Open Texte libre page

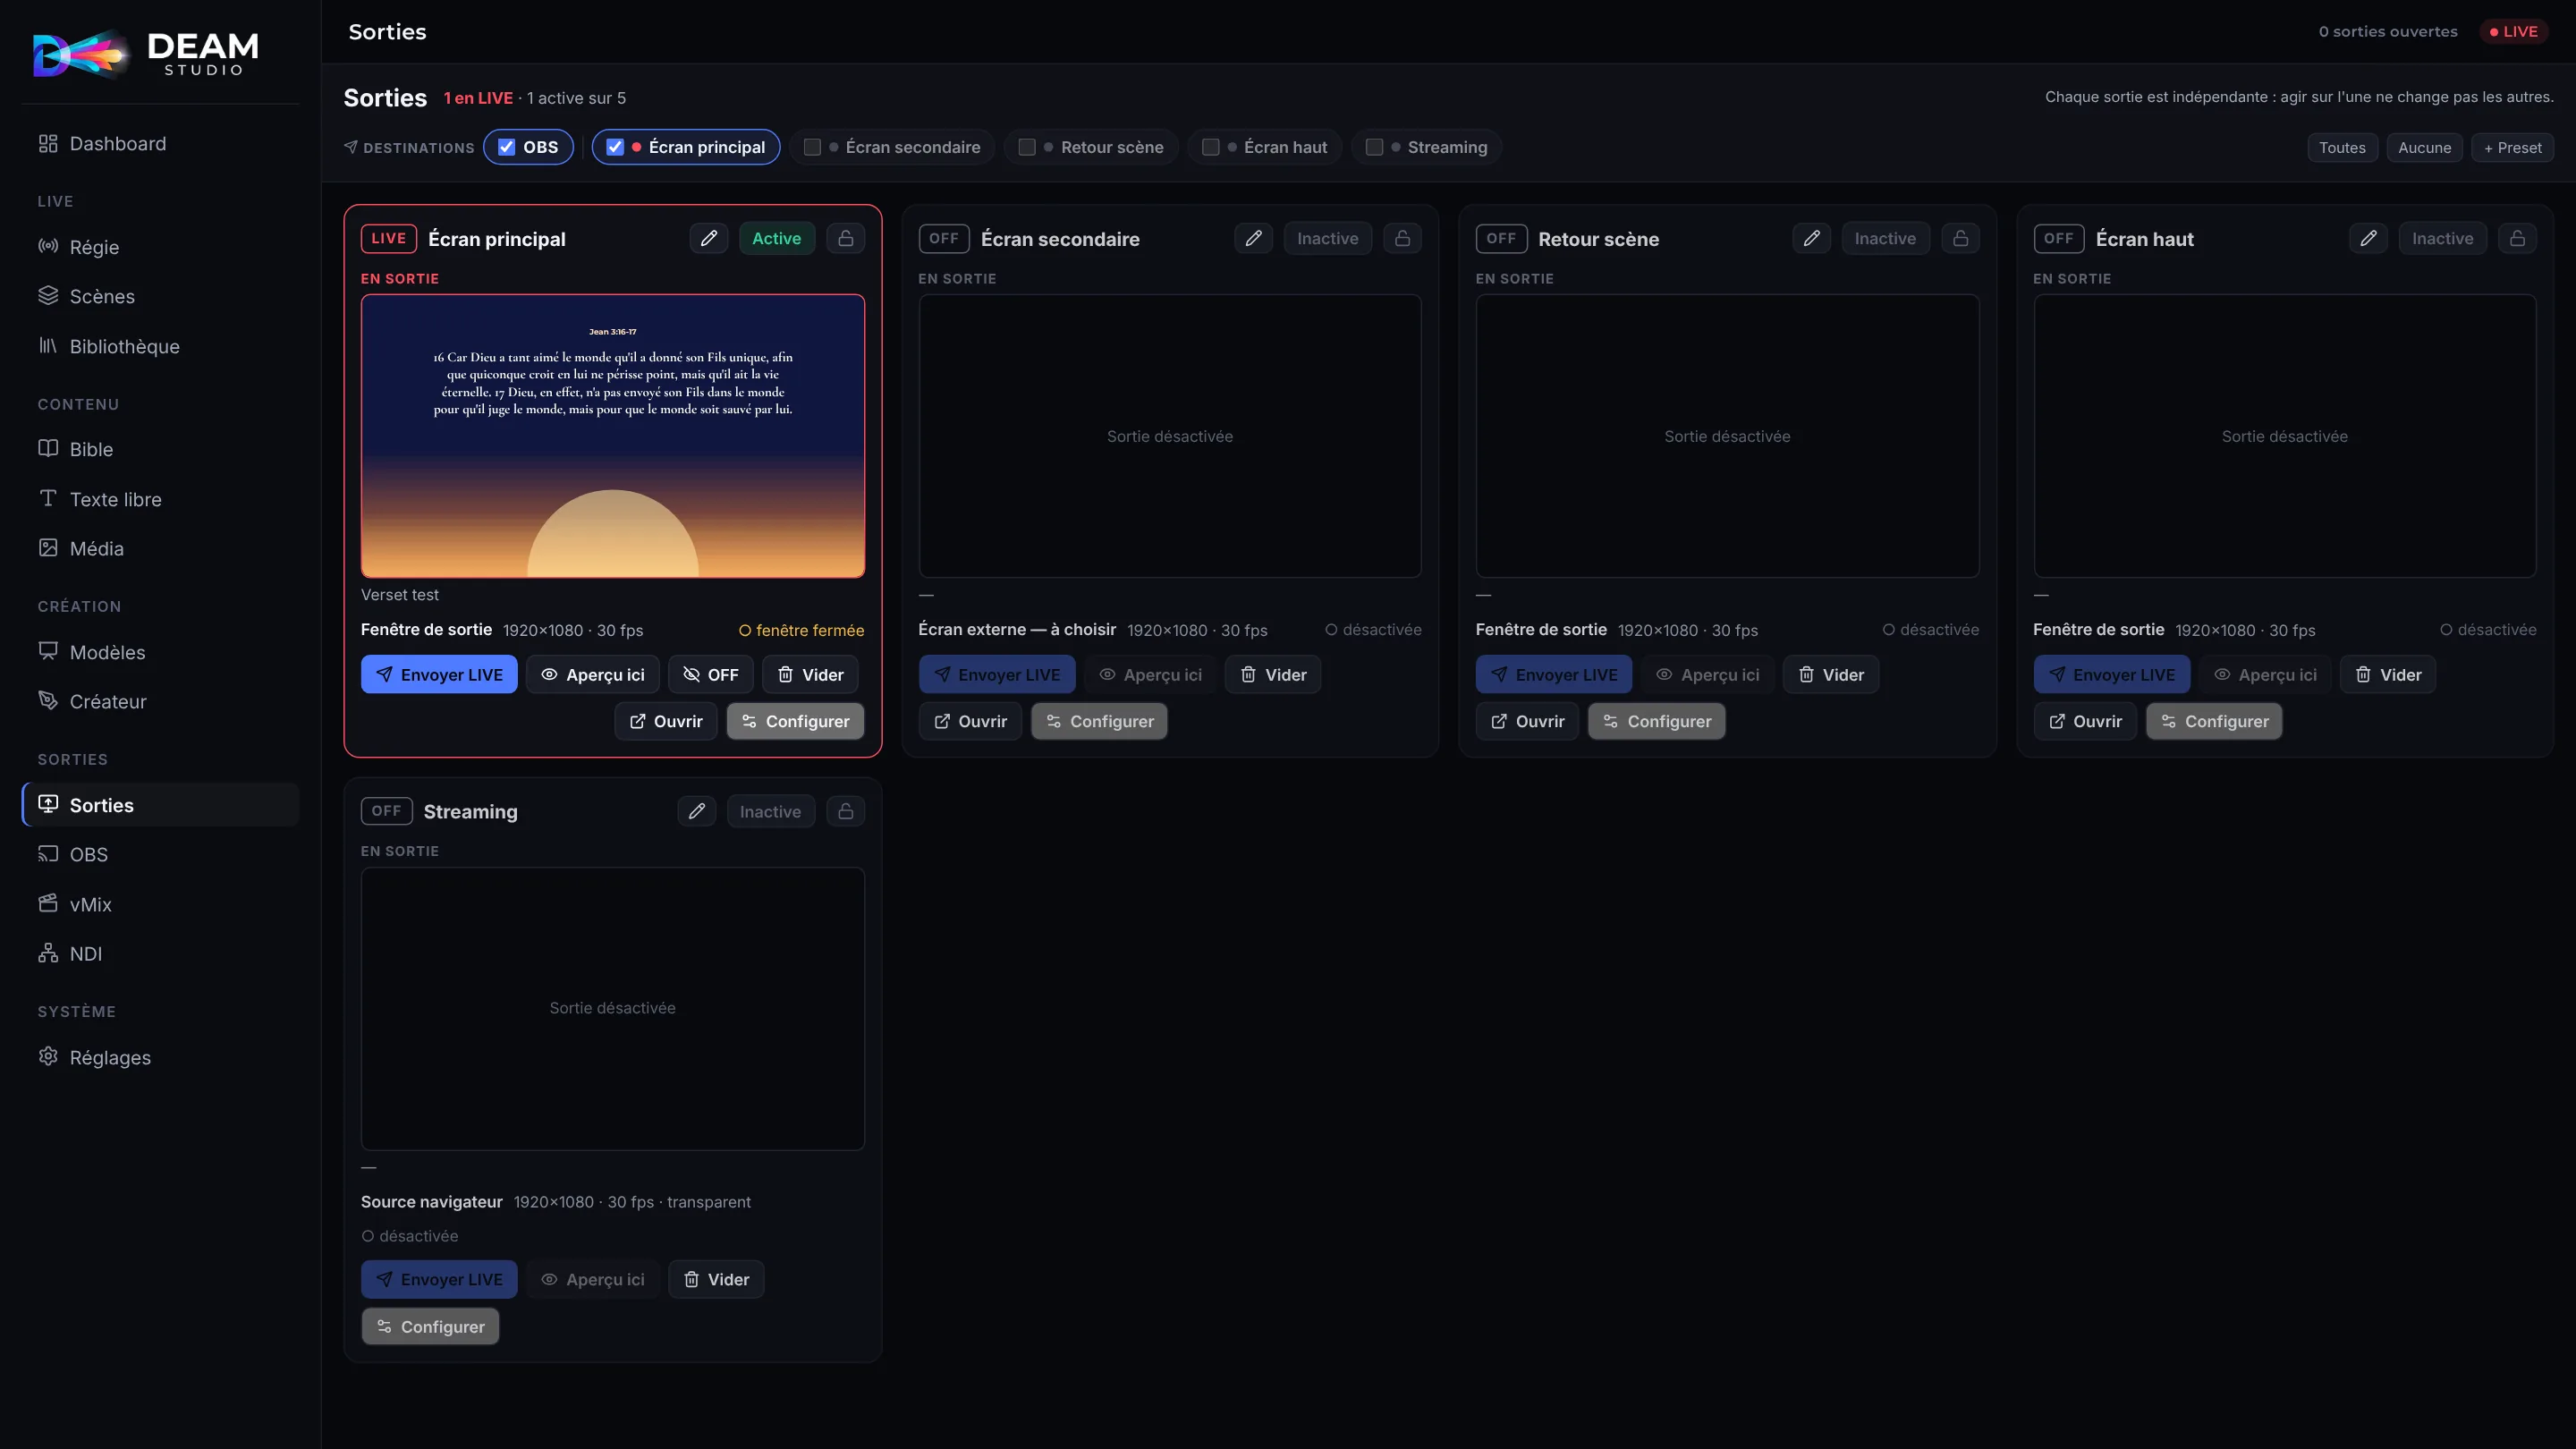tap(160, 499)
